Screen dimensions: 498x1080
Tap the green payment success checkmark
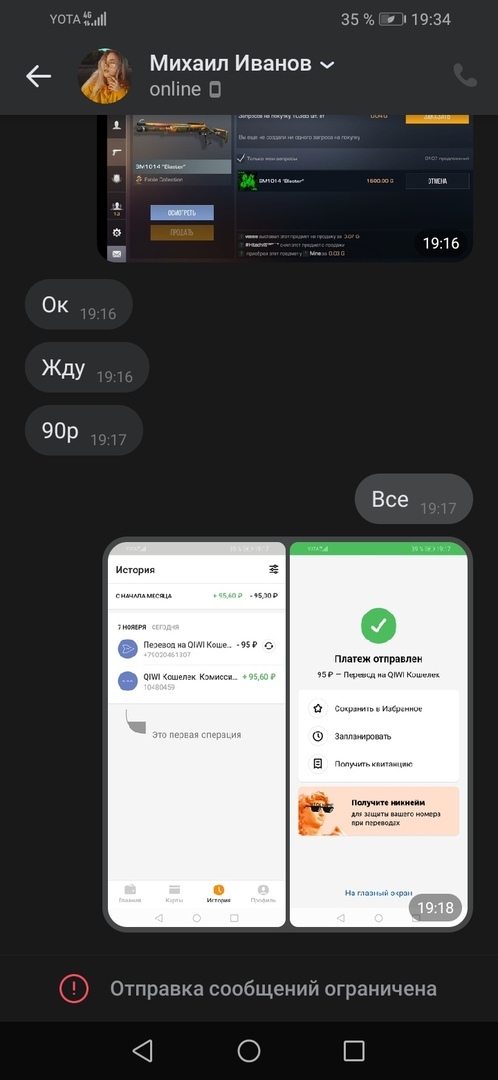coord(378,625)
